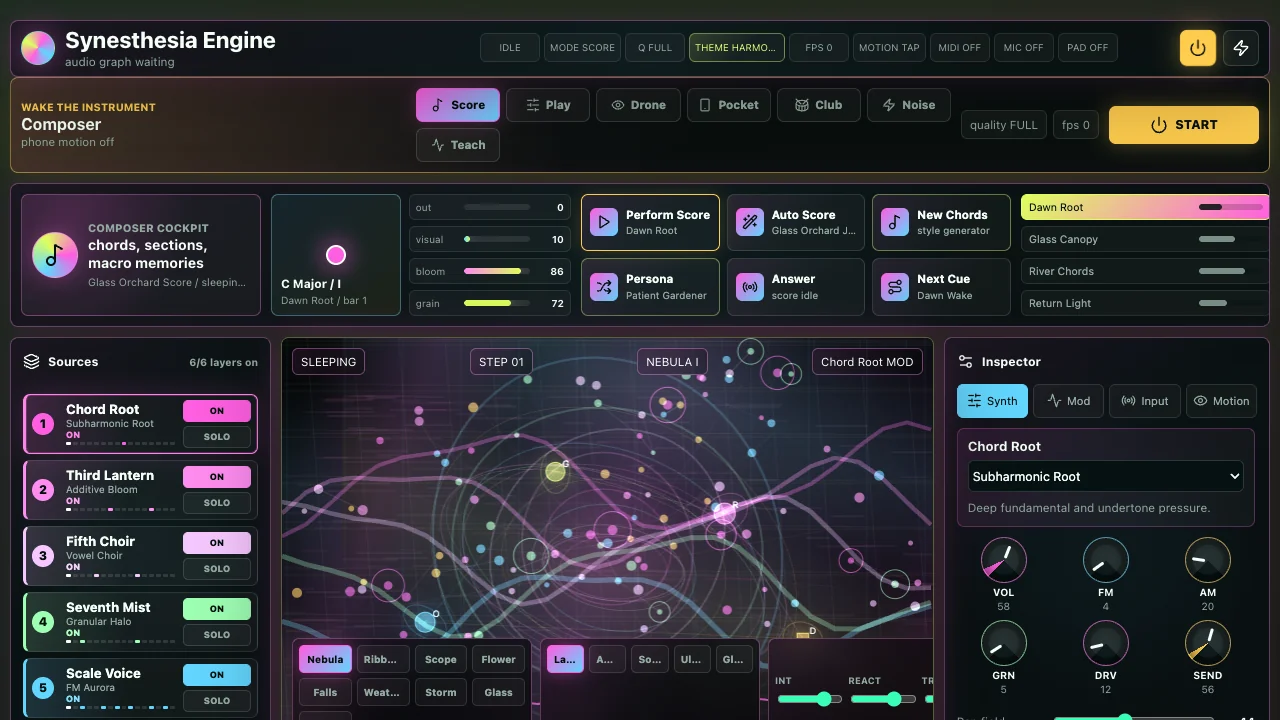The height and width of the screenshot is (720, 1280).
Task: Open the Mod tab in Inspector
Action: coord(1069,401)
